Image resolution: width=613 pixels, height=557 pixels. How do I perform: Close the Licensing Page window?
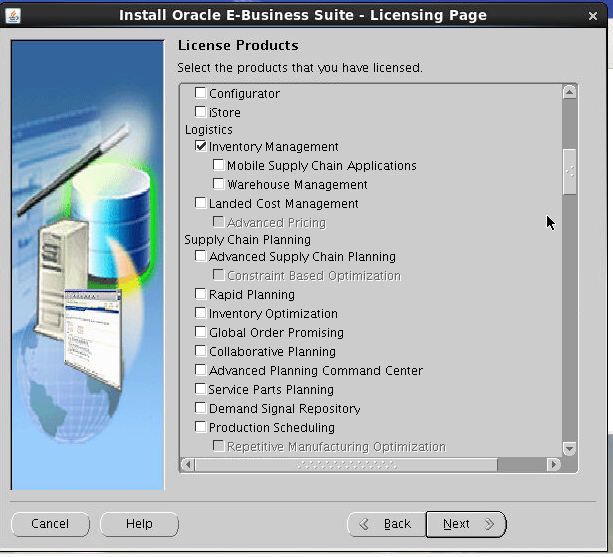[593, 16]
